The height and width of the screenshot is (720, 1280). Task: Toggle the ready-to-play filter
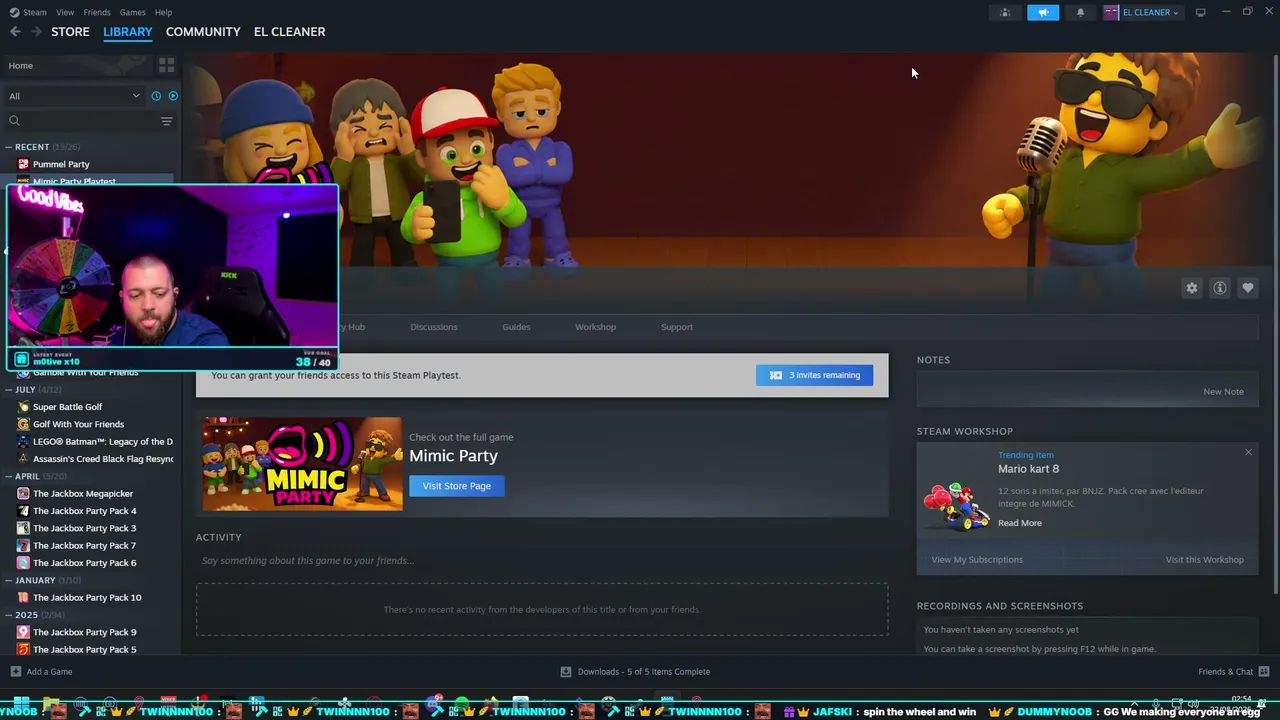pyautogui.click(x=173, y=96)
